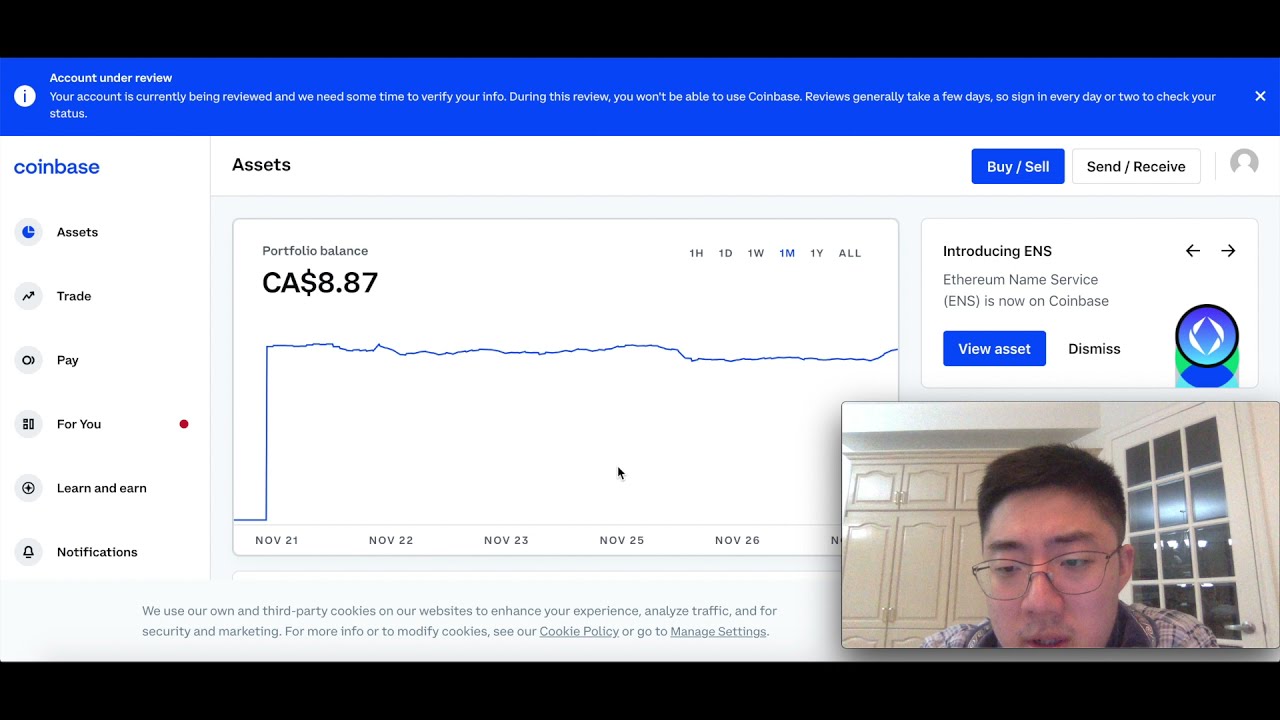This screenshot has width=1280, height=720.
Task: Click the For You sidebar icon
Action: point(28,424)
